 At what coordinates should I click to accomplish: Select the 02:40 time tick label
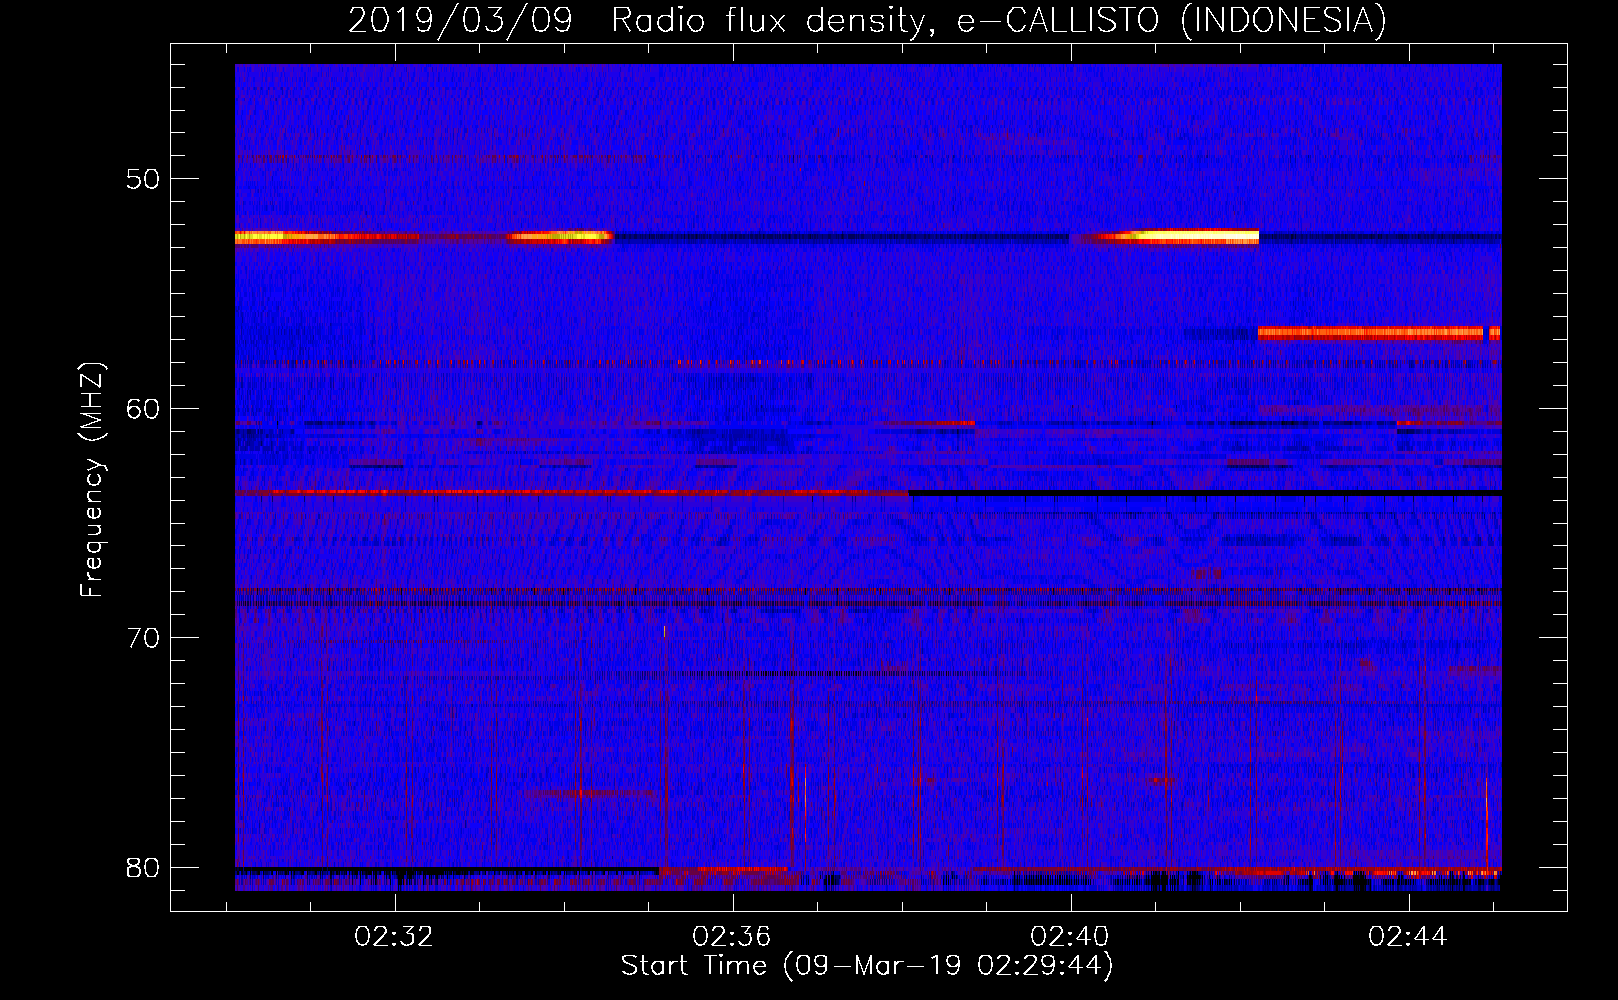[1070, 937]
